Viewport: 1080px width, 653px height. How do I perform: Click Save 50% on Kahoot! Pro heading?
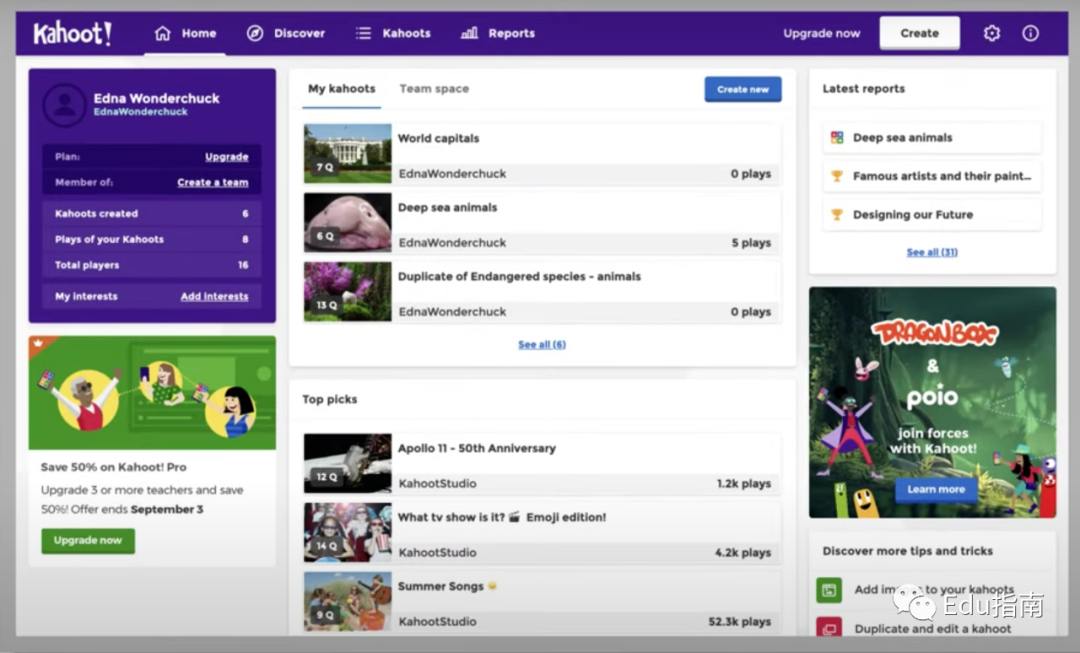pyautogui.click(x=114, y=467)
